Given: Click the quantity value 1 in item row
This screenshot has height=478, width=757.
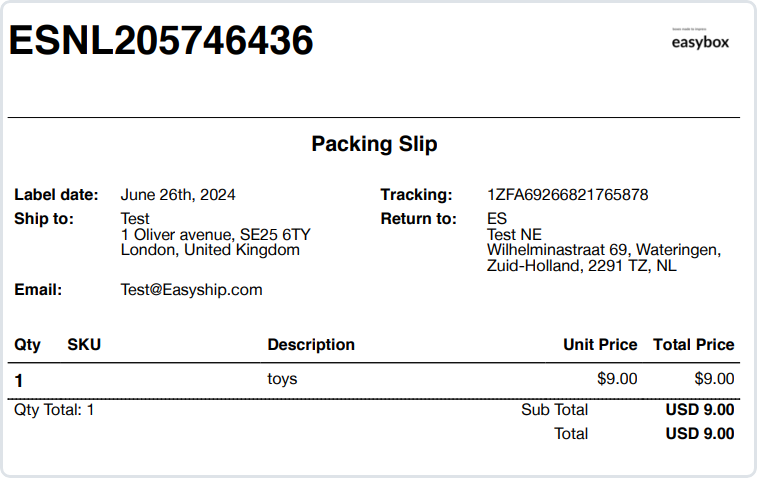Looking at the screenshot, I should (19, 380).
